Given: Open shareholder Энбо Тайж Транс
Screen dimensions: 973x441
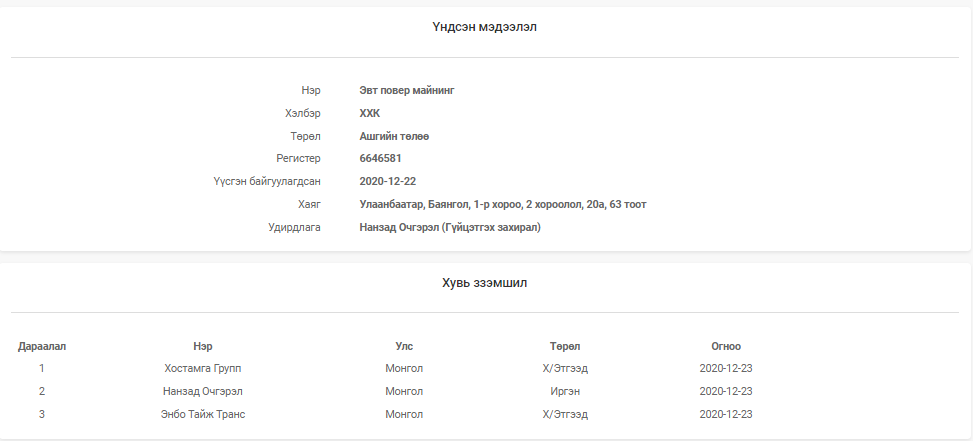Looking at the screenshot, I should [203, 414].
